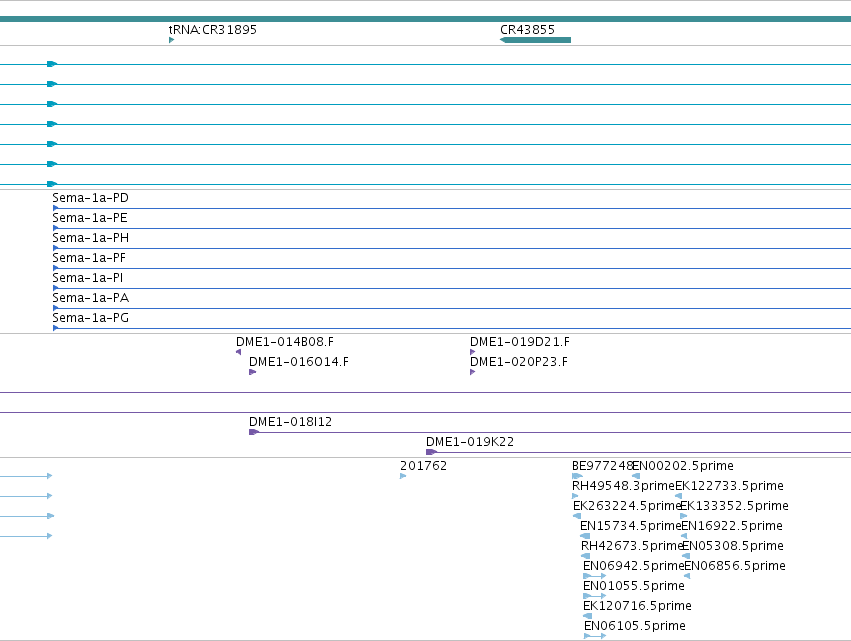851x641 pixels.
Task: Click the DME1-016O14.F forward arrow glyph
Action: click(252, 372)
